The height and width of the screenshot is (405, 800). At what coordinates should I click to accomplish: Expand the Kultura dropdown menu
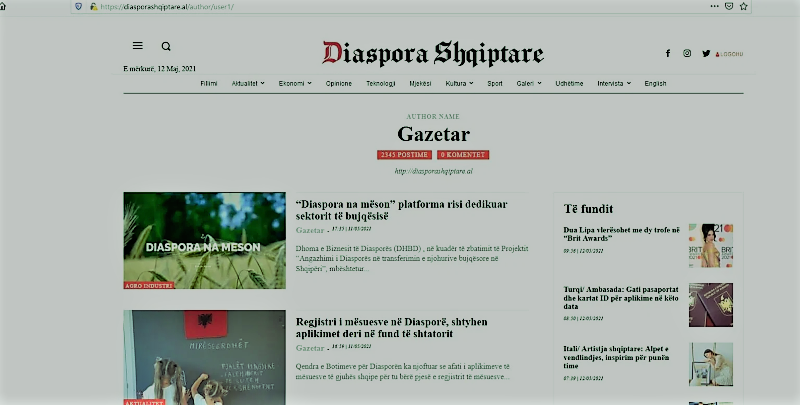point(460,83)
